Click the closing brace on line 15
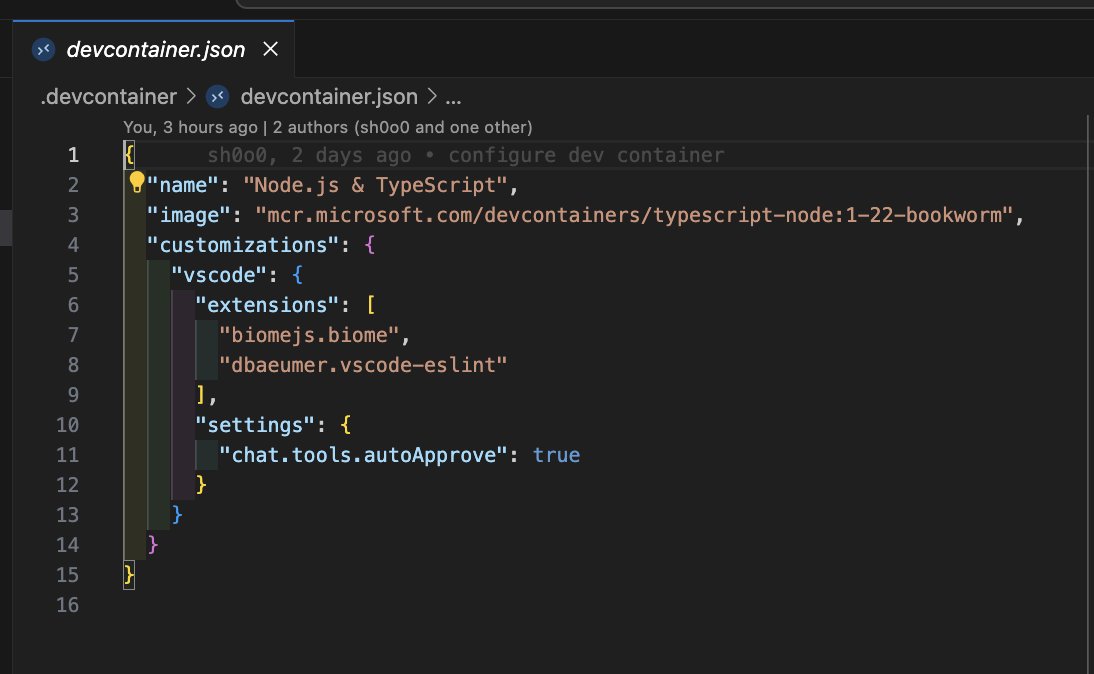 (129, 575)
